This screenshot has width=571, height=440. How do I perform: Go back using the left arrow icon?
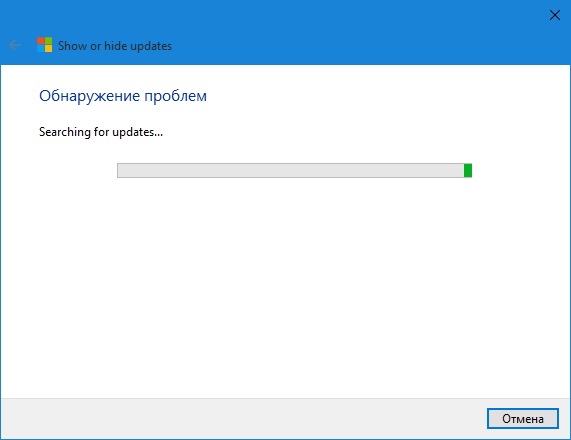pos(15,45)
